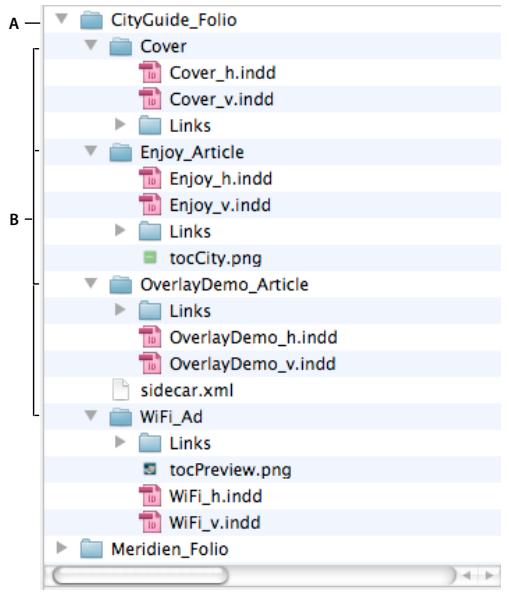Image resolution: width=509 pixels, height=592 pixels.
Task: Click the InDesign icon of Cover_v.indd
Action: tap(150, 99)
